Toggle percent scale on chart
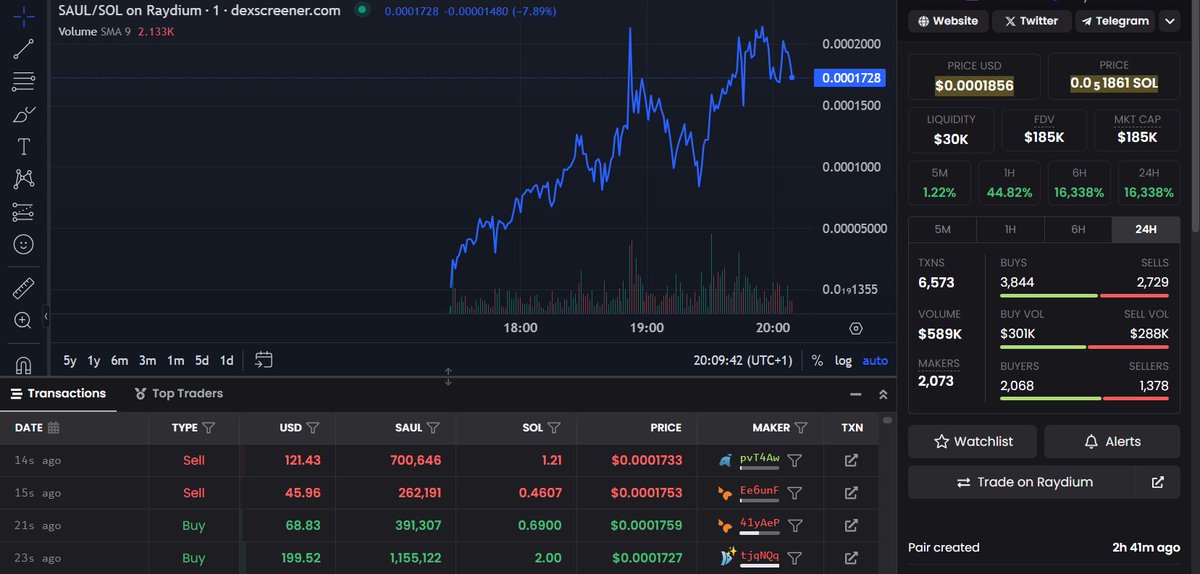The height and width of the screenshot is (574, 1200). pos(817,360)
